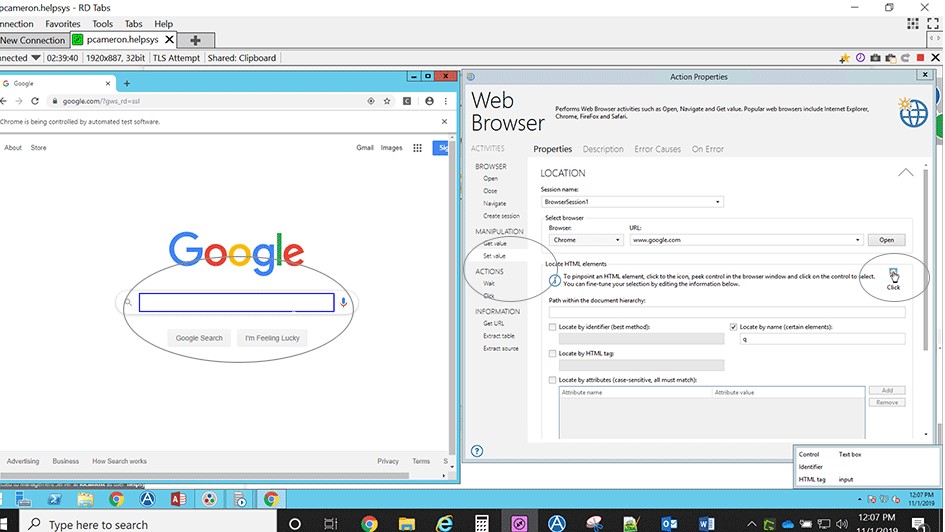Dismiss the automated test software infobar
Image resolution: width=945 pixels, height=532 pixels.
click(x=444, y=122)
